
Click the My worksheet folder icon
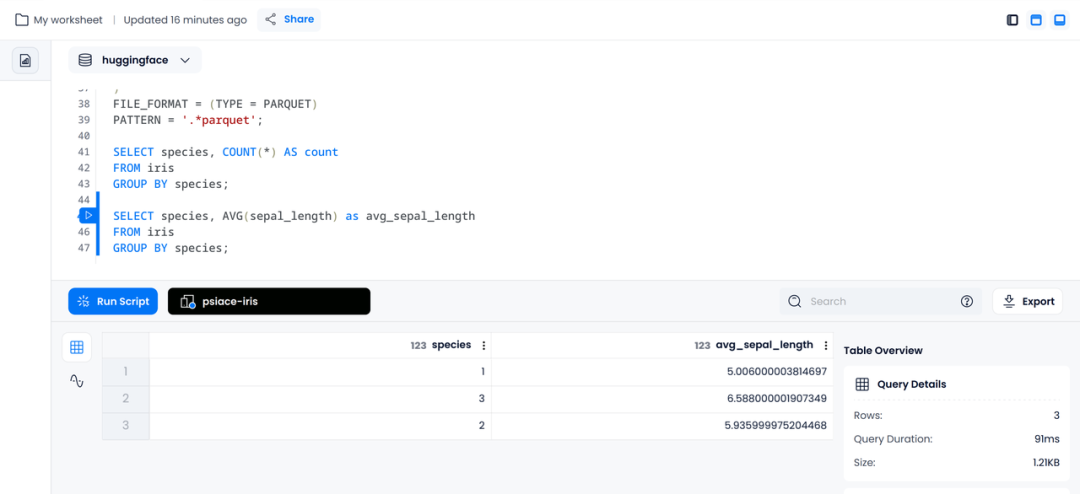click(21, 20)
